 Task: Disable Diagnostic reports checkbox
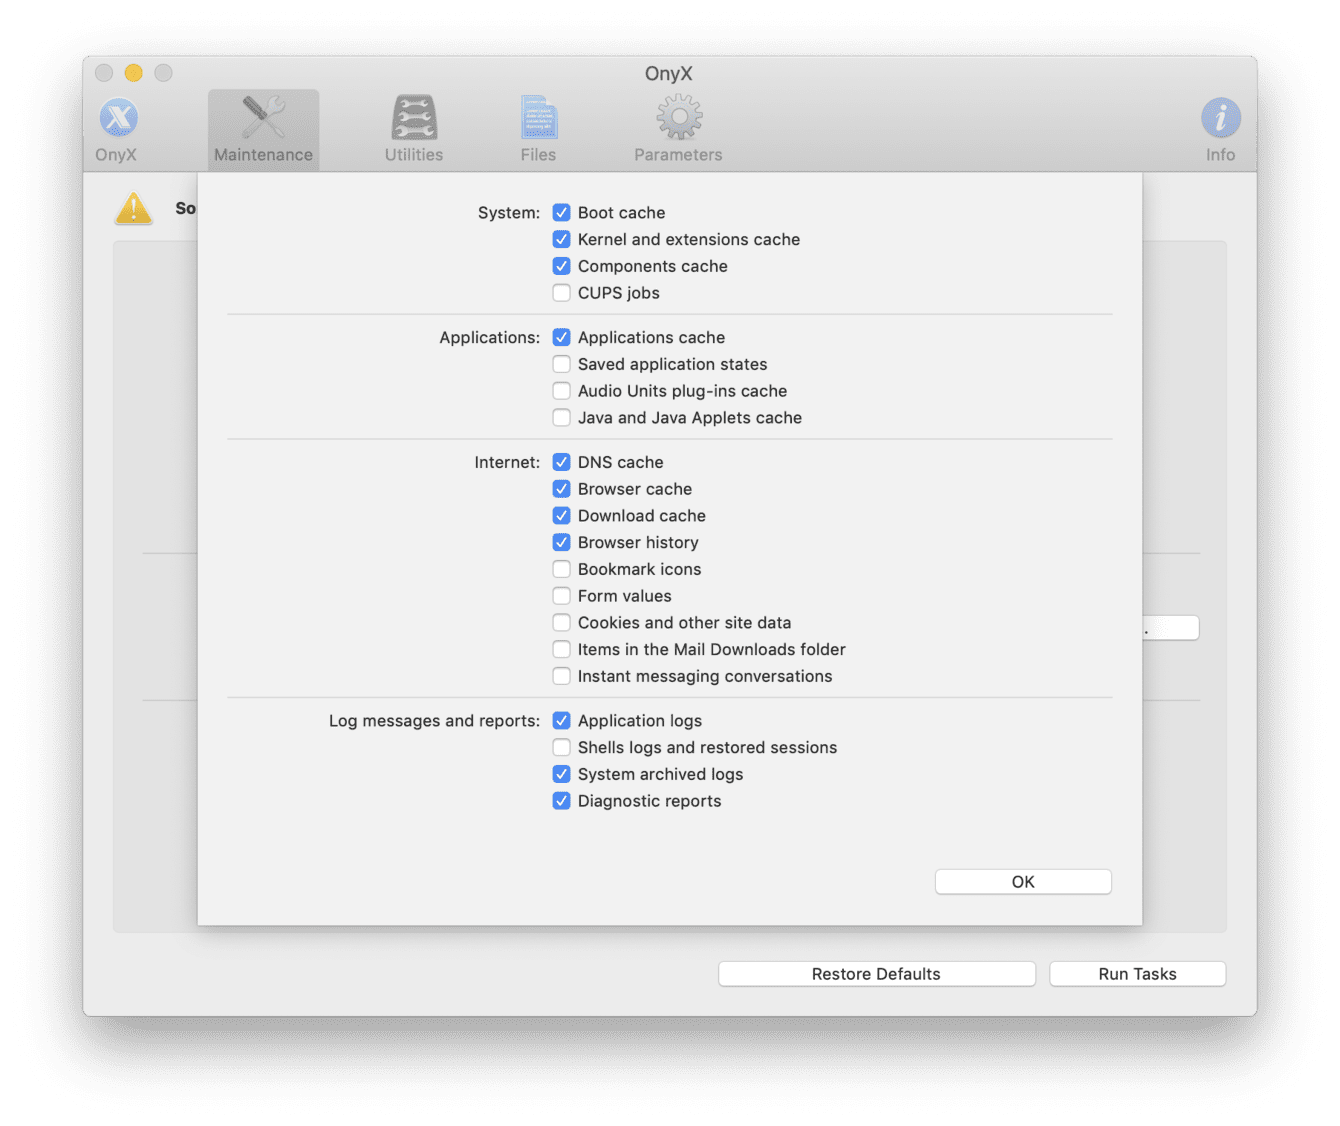click(562, 801)
